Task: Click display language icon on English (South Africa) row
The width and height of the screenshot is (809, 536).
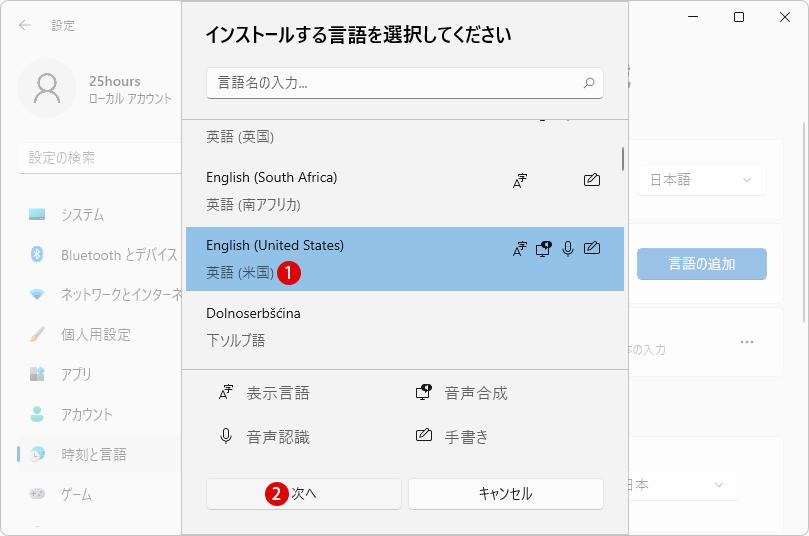Action: click(x=520, y=181)
